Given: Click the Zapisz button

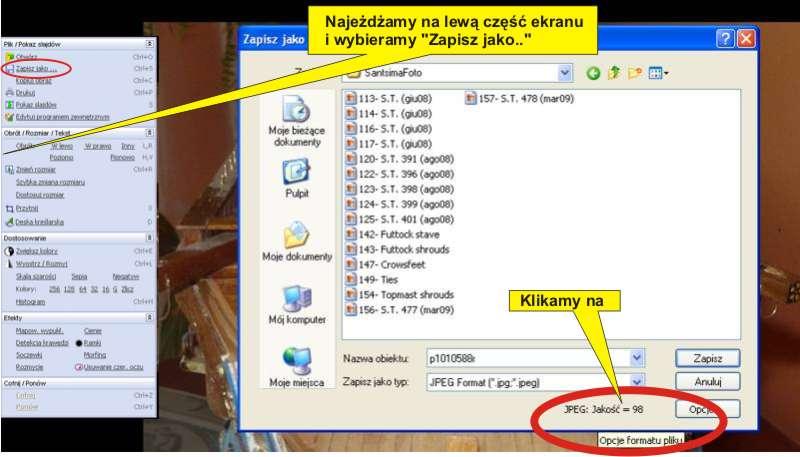Looking at the screenshot, I should pyautogui.click(x=707, y=357).
